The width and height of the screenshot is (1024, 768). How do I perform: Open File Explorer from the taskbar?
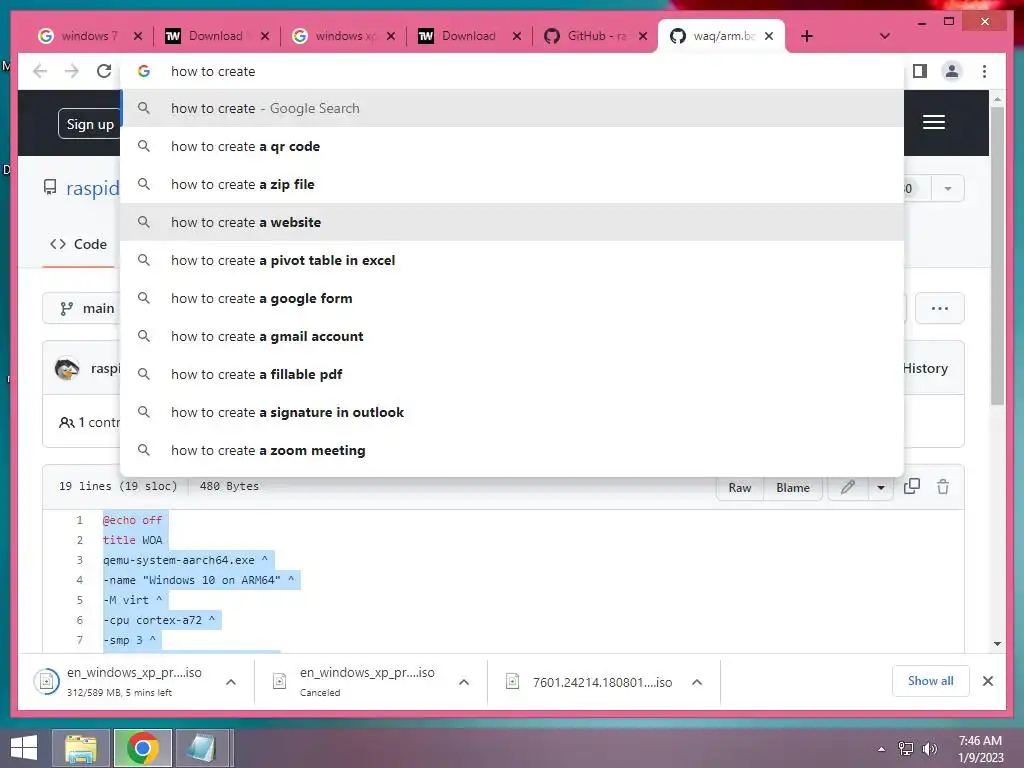pyautogui.click(x=80, y=748)
